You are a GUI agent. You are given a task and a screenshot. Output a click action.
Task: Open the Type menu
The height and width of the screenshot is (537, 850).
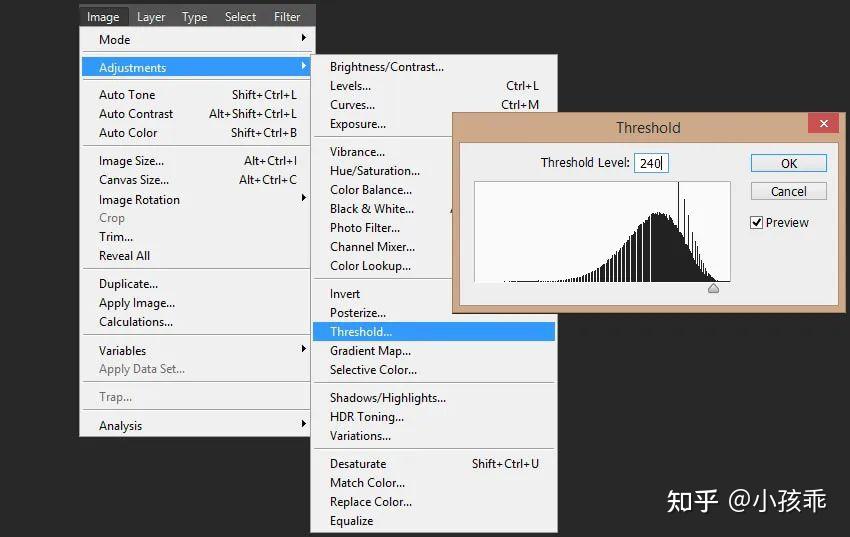pyautogui.click(x=194, y=17)
